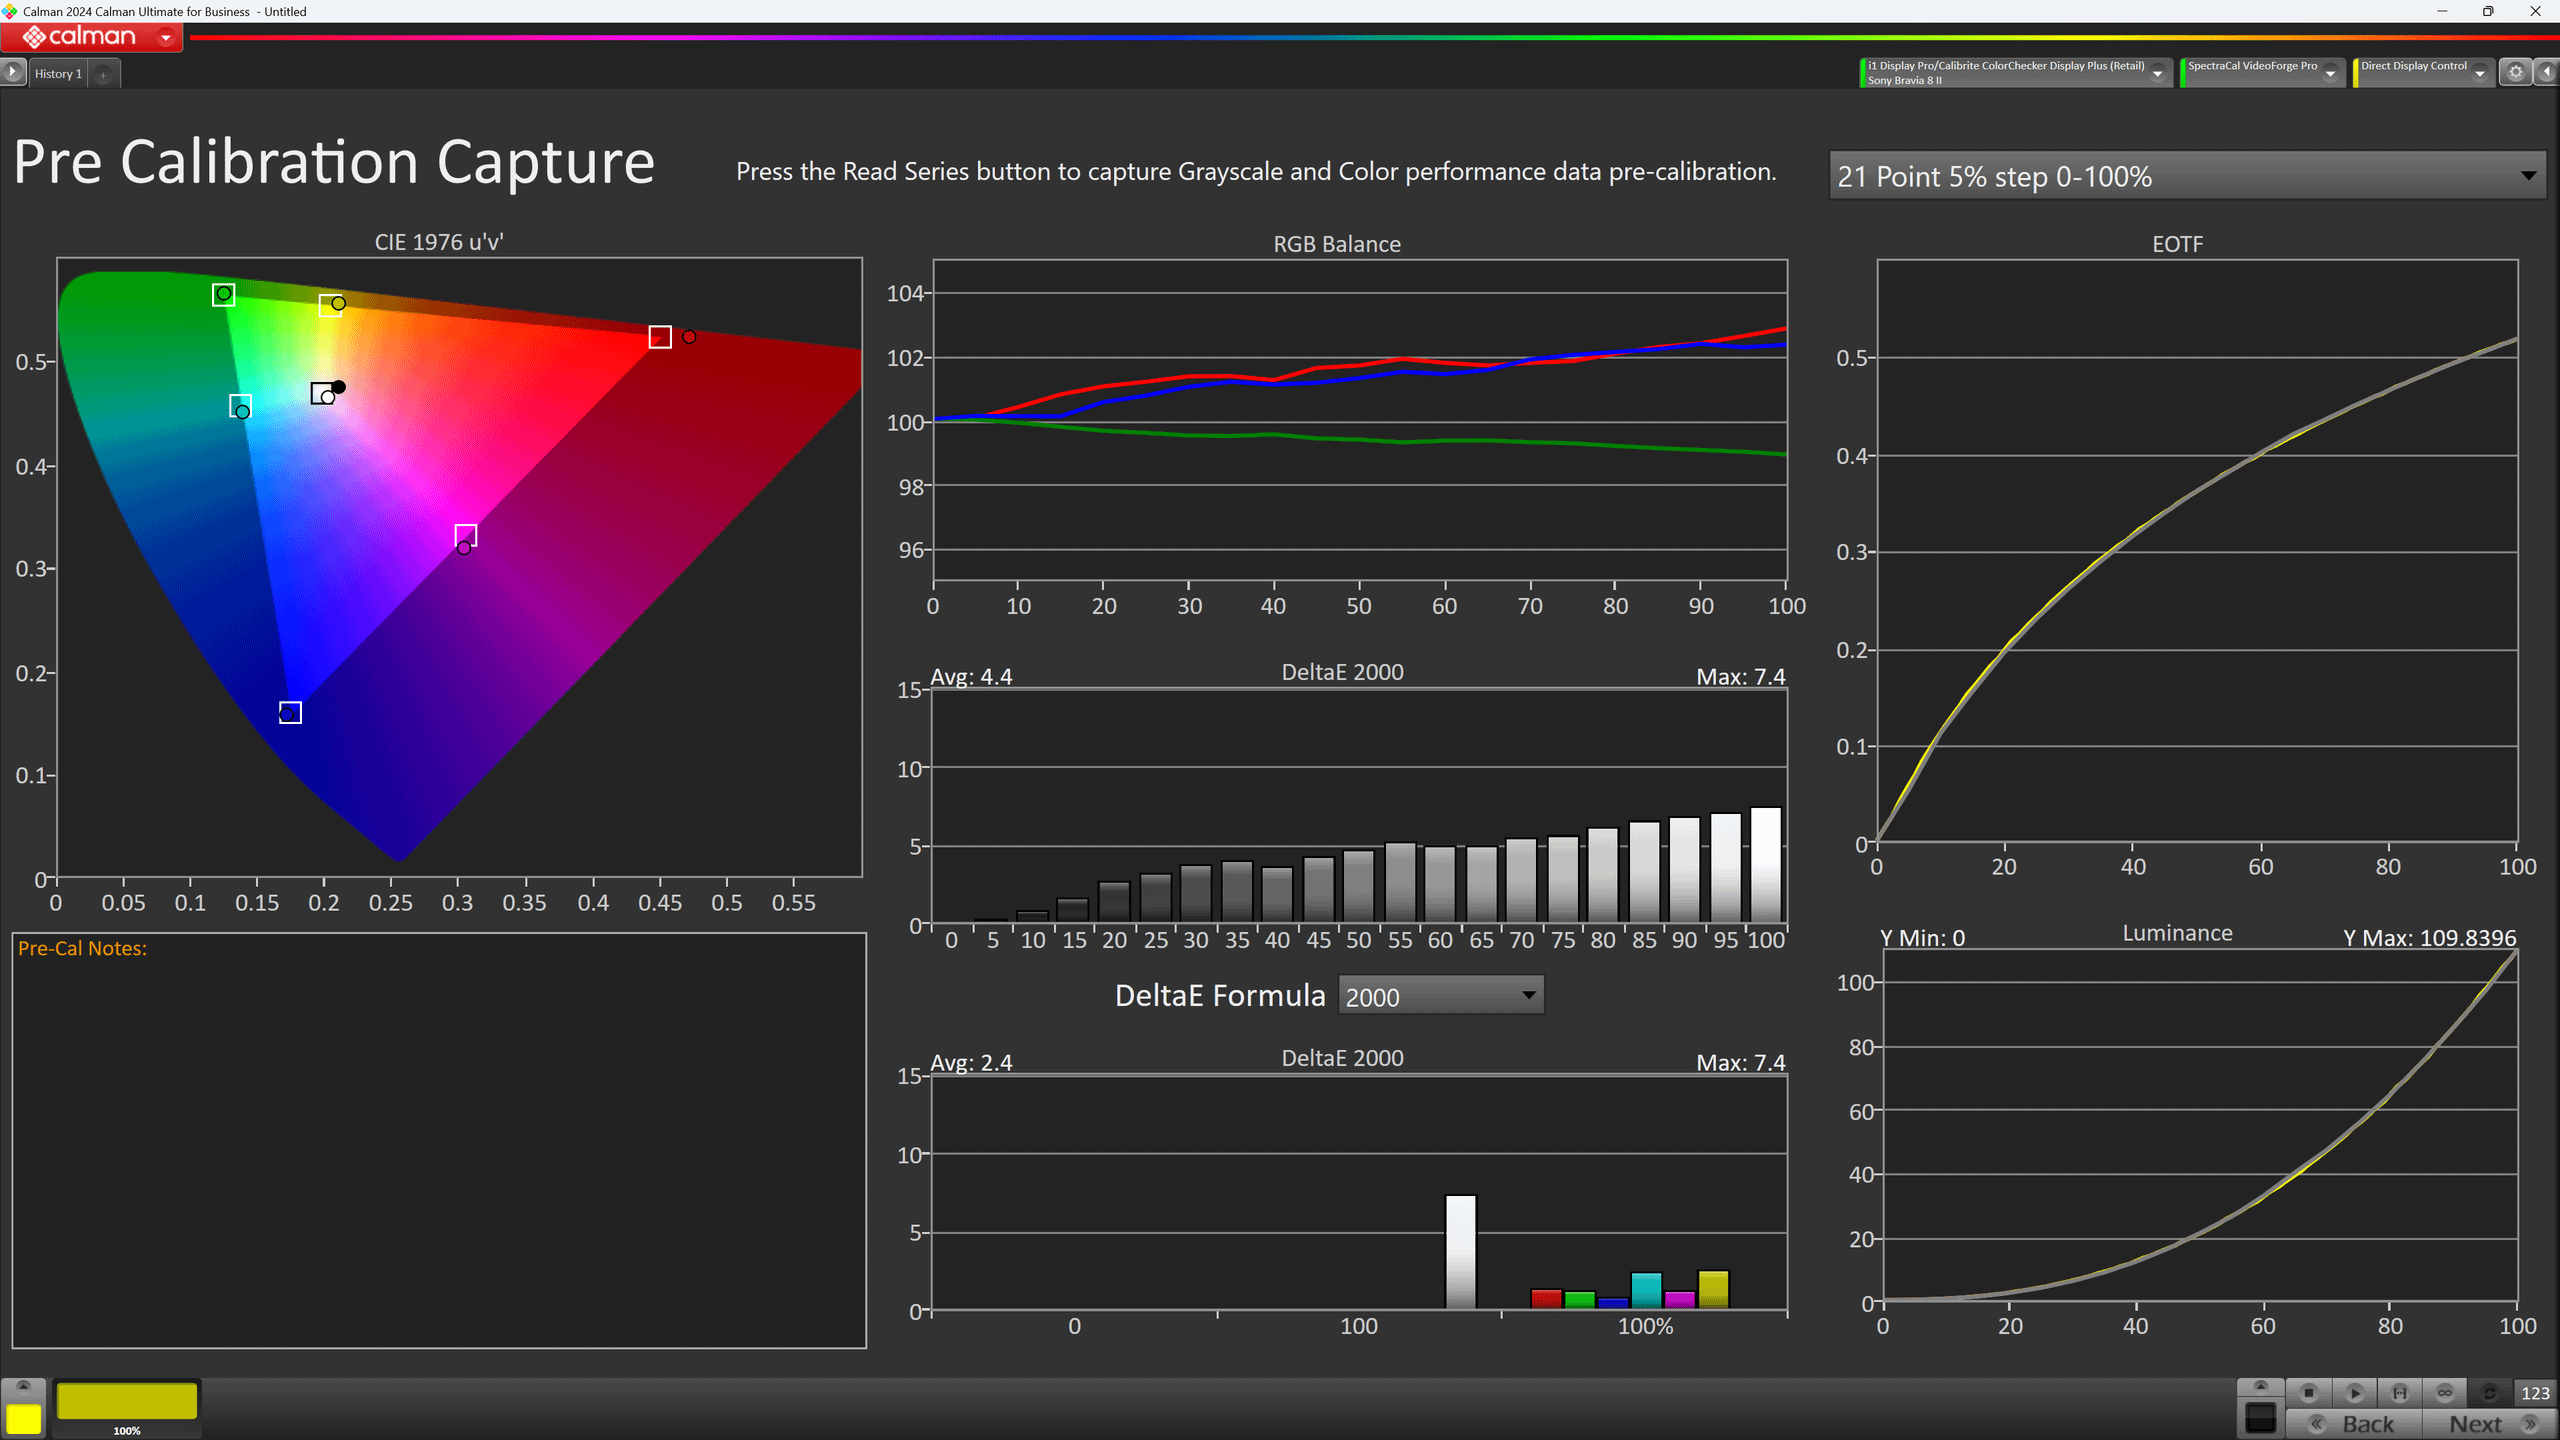The height and width of the screenshot is (1440, 2560).
Task: Click the black pattern window icon
Action: pyautogui.click(x=2260, y=1417)
